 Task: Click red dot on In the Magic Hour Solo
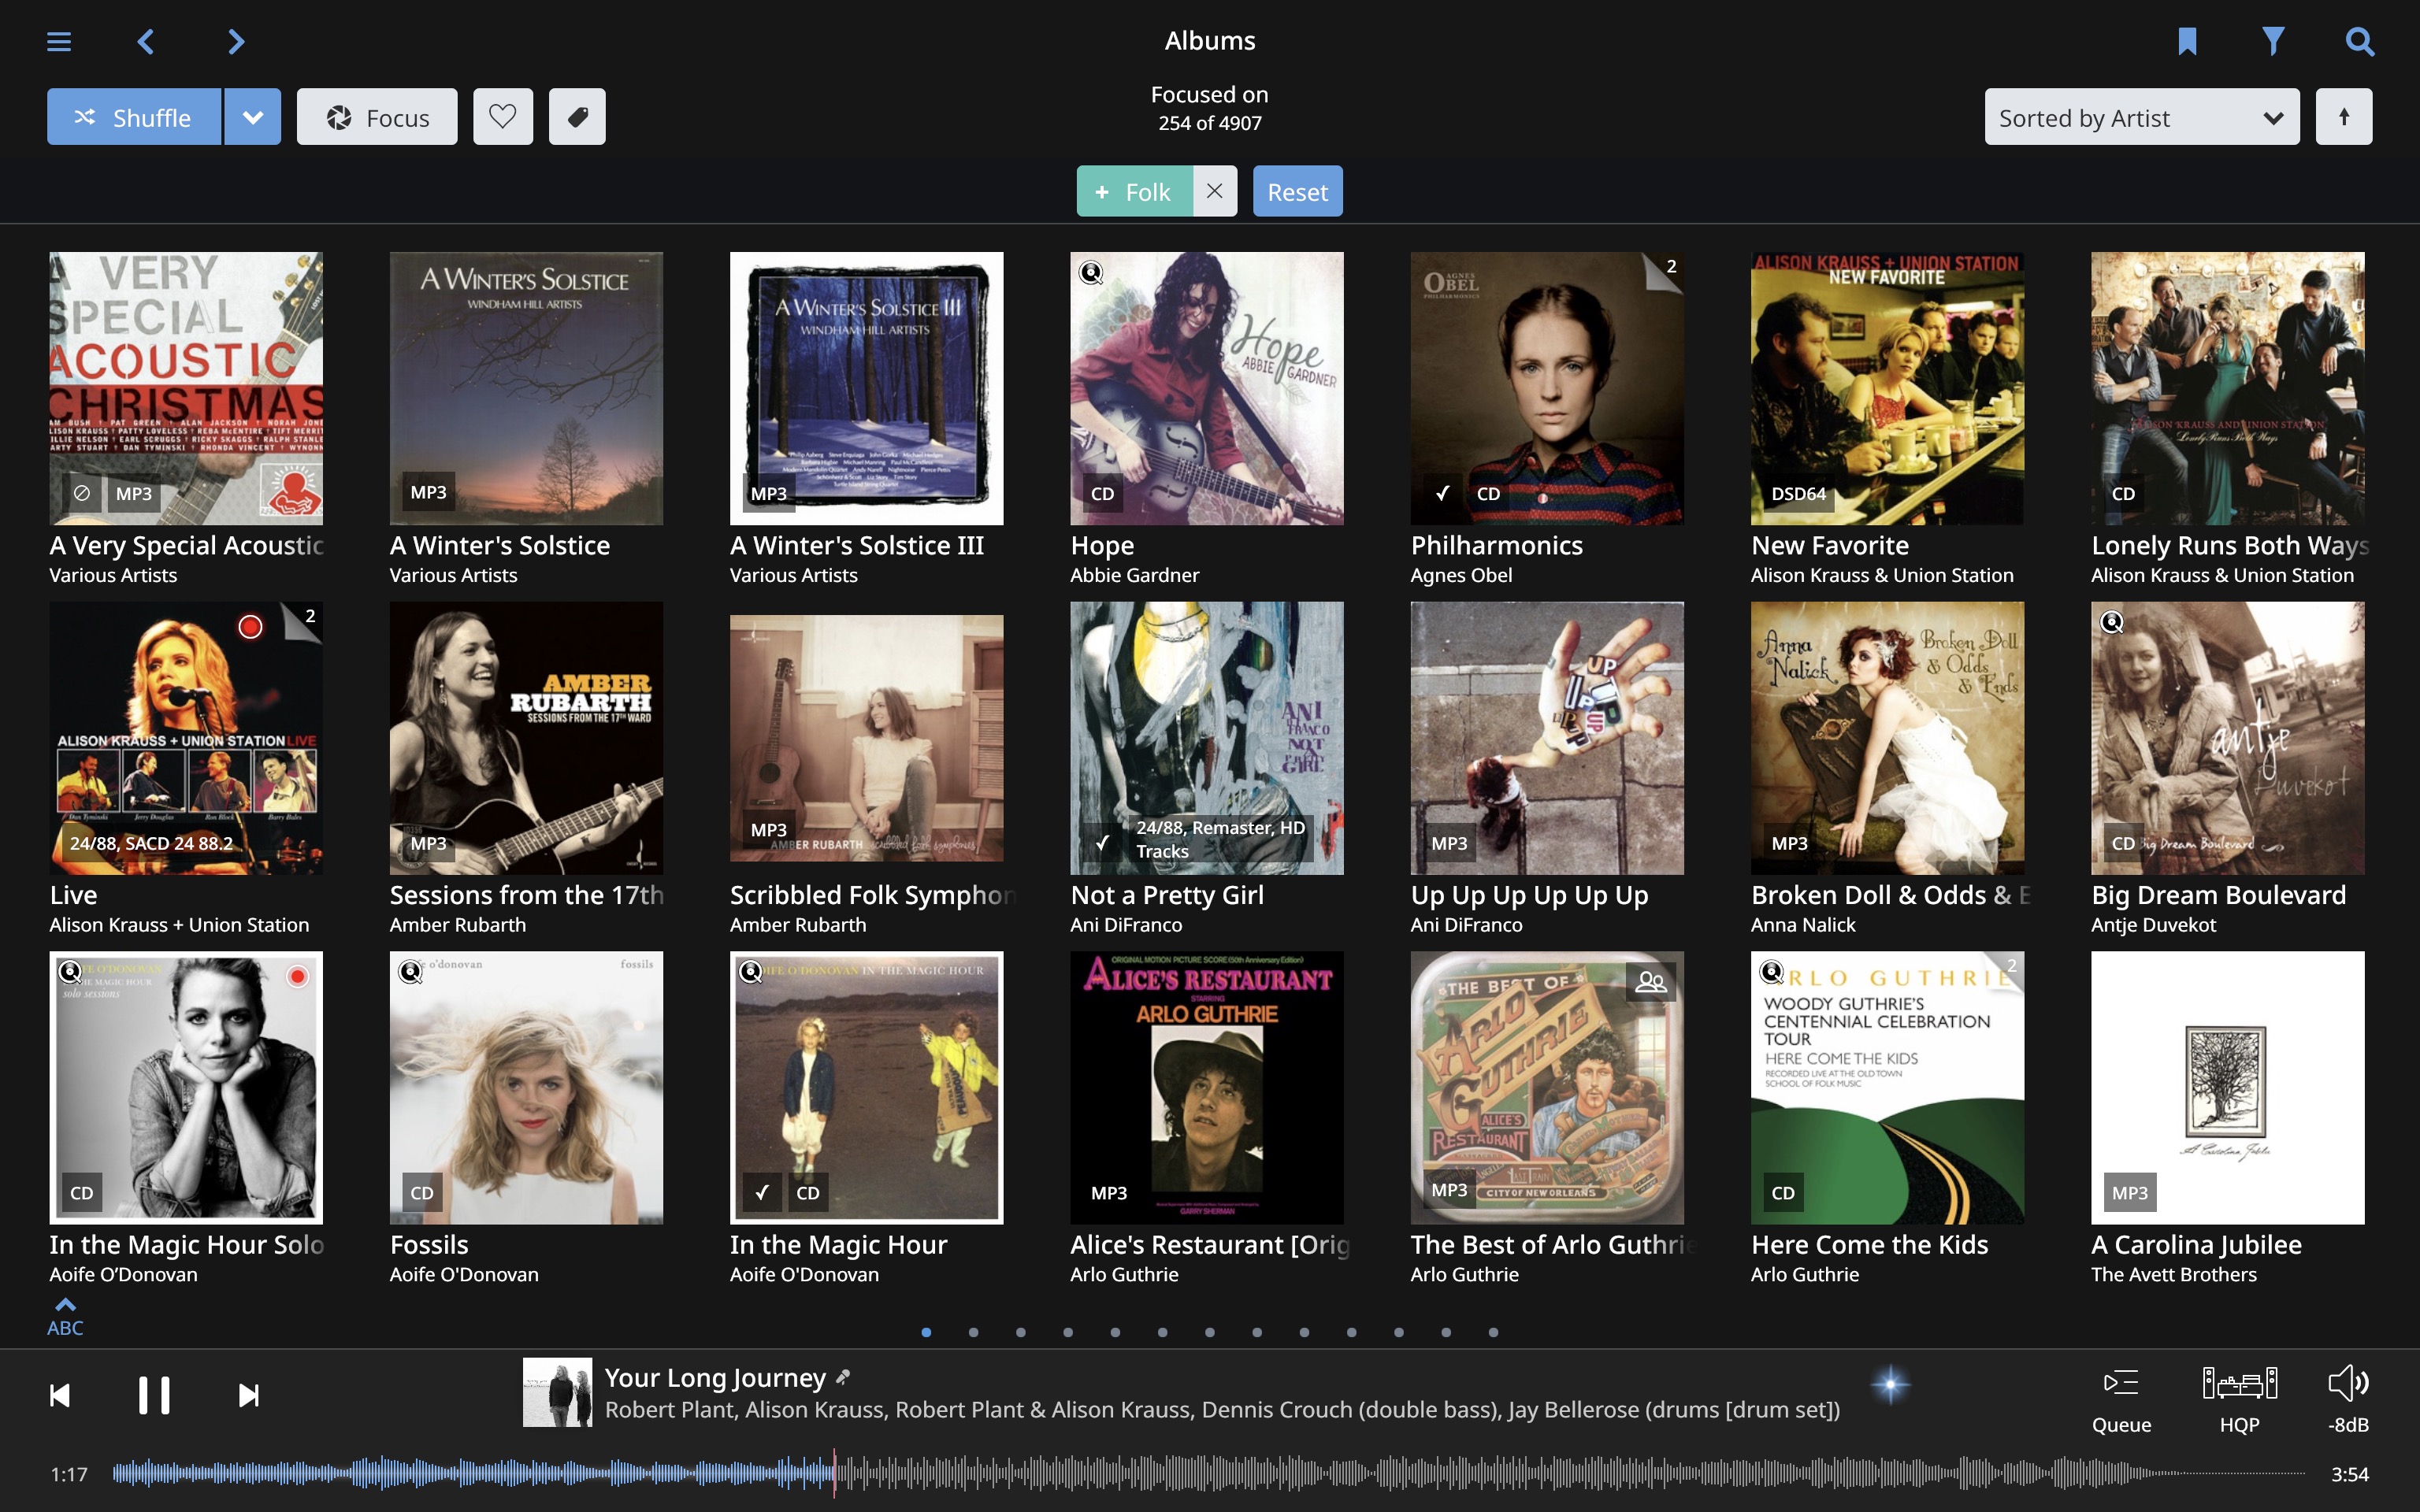tap(297, 977)
